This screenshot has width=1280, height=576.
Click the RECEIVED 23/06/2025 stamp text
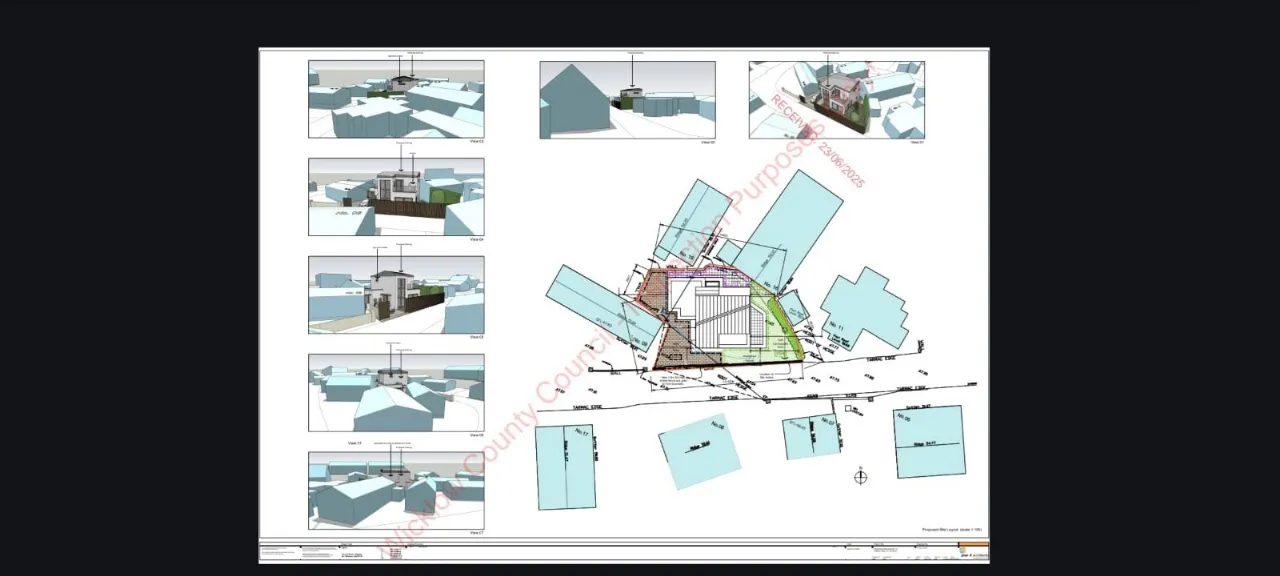click(x=815, y=140)
